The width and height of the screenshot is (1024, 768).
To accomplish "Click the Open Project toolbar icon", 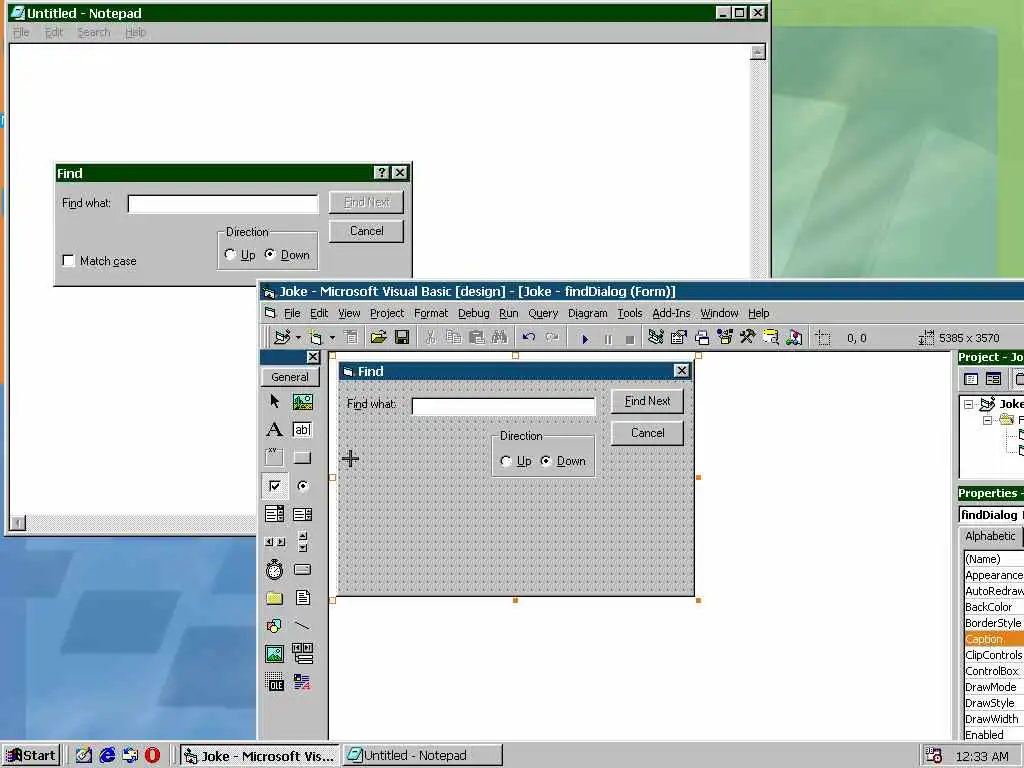I will coord(378,337).
